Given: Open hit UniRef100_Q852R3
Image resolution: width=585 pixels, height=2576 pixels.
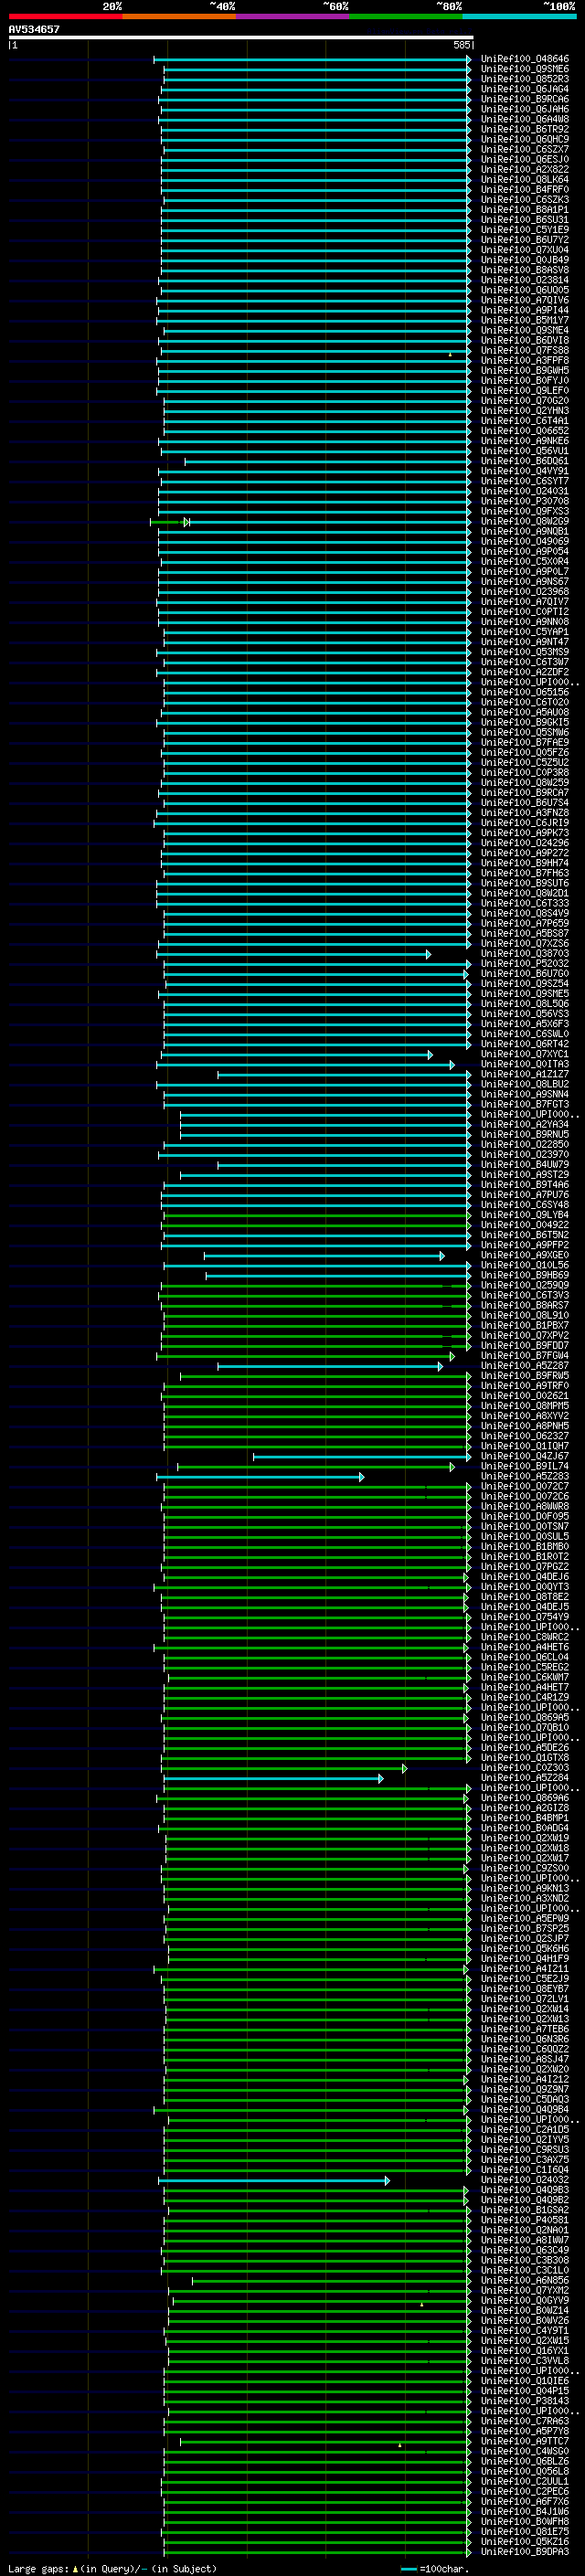Looking at the screenshot, I should point(525,79).
